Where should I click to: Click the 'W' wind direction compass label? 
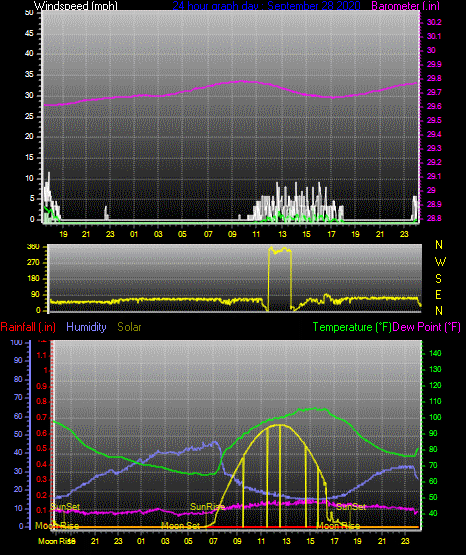[440, 262]
